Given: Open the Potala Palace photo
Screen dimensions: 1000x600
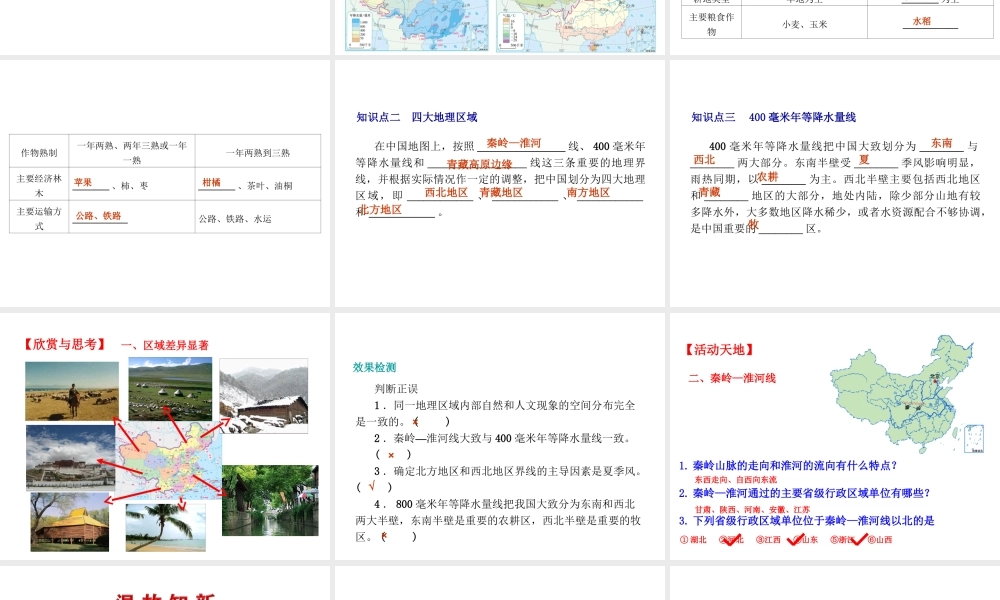Looking at the screenshot, I should (x=70, y=458).
